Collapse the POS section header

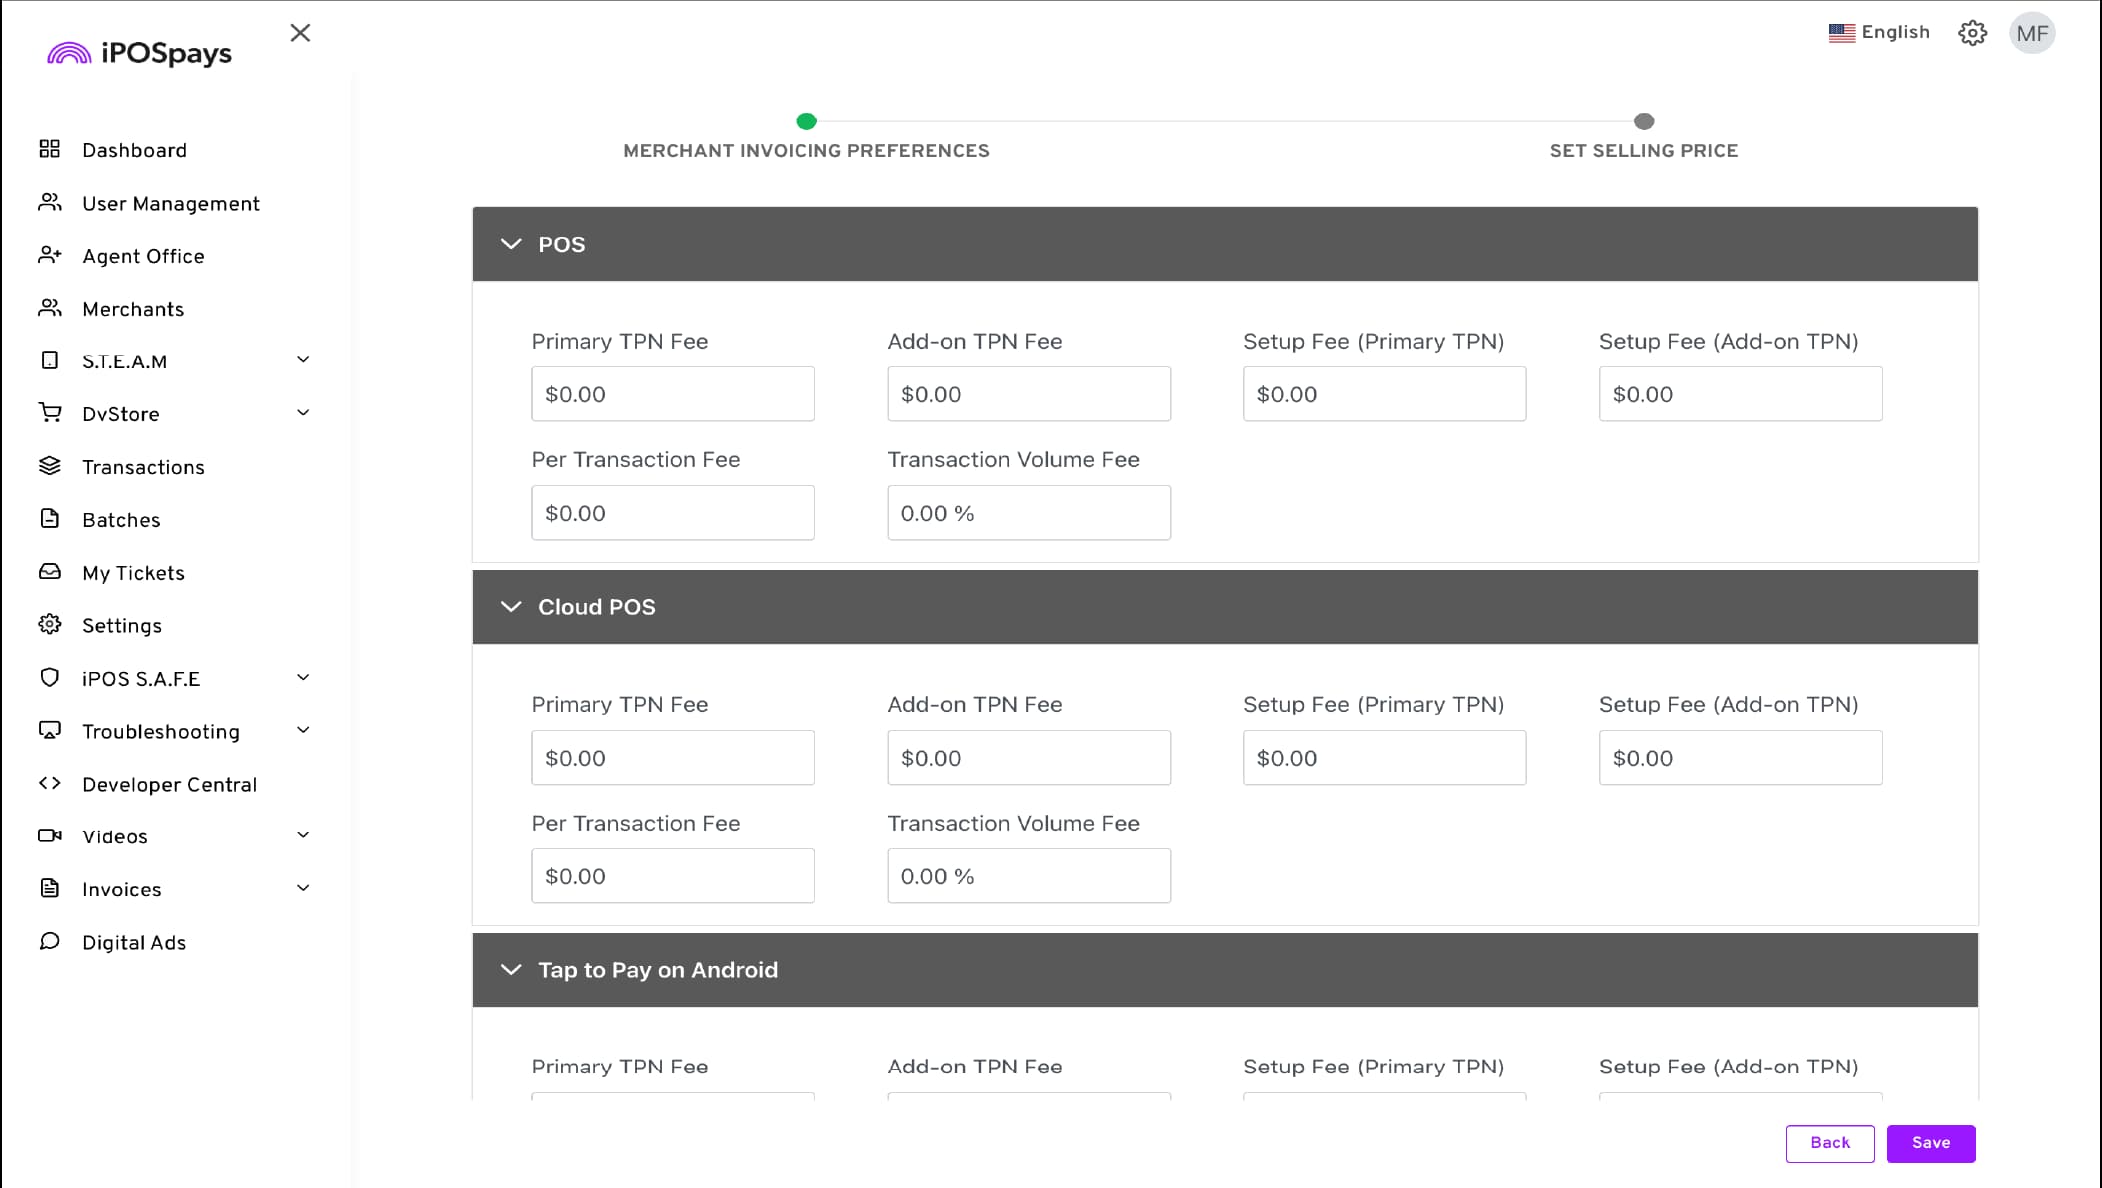point(511,244)
